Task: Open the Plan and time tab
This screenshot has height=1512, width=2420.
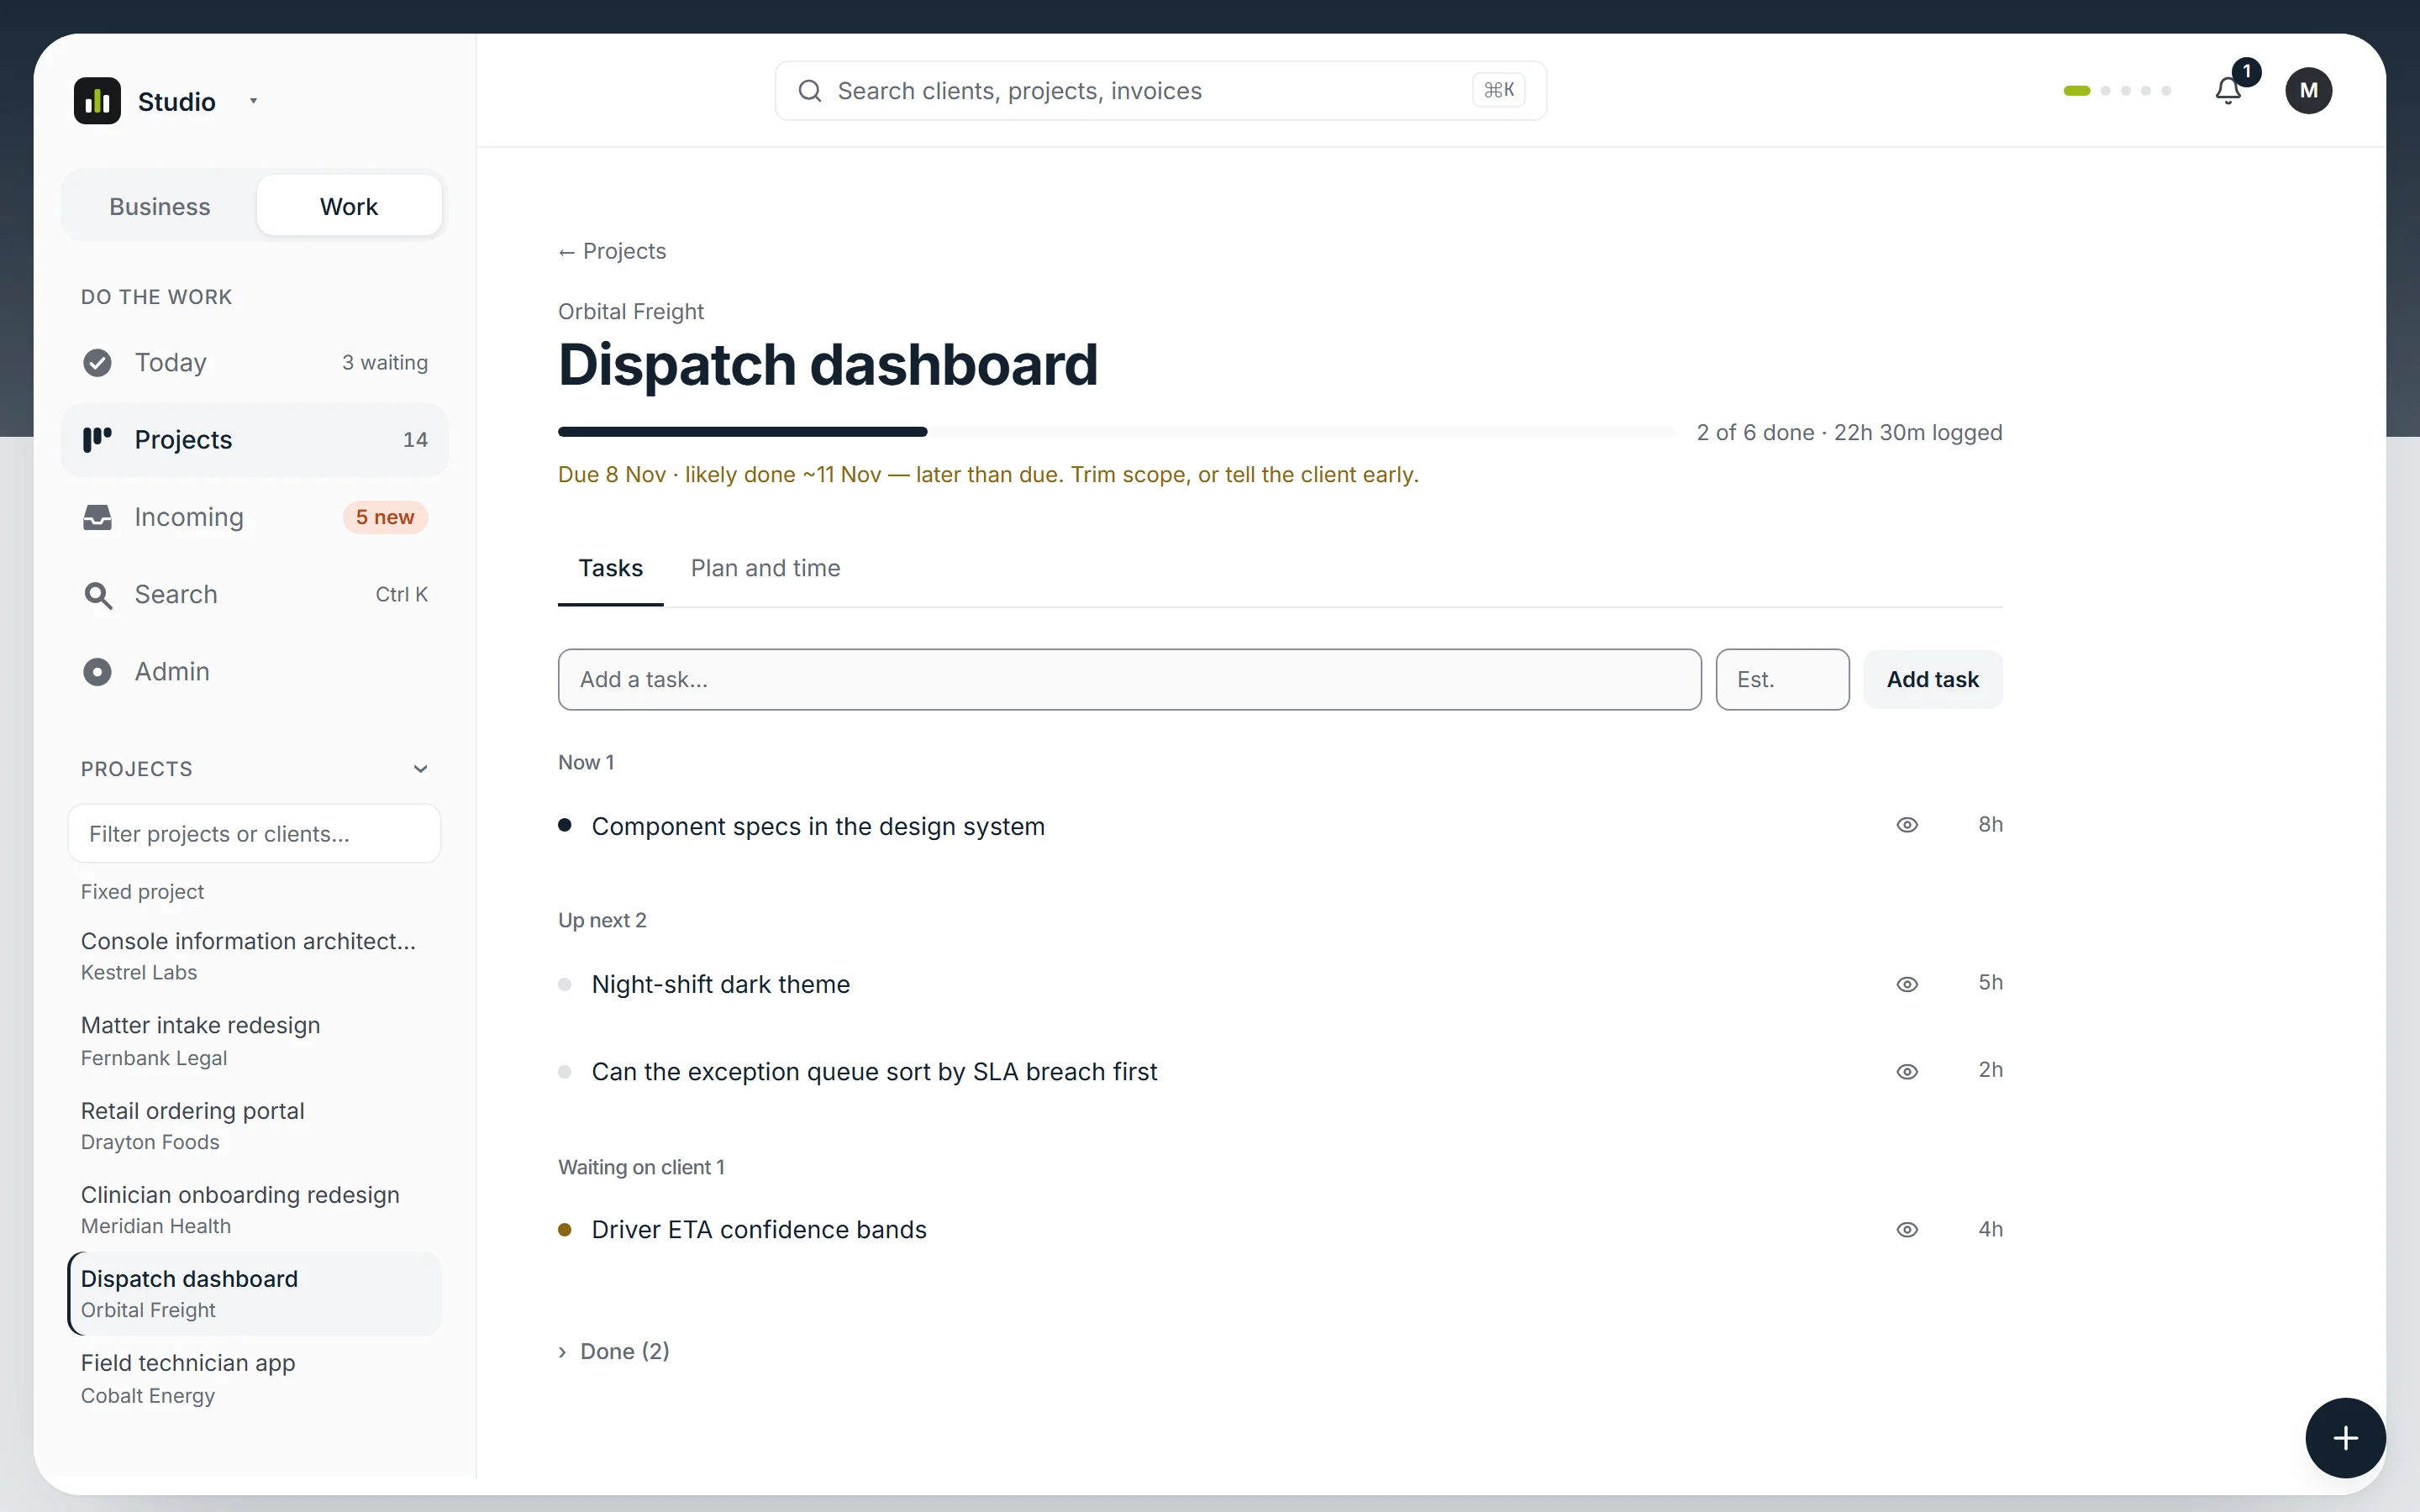Action: tap(765, 568)
